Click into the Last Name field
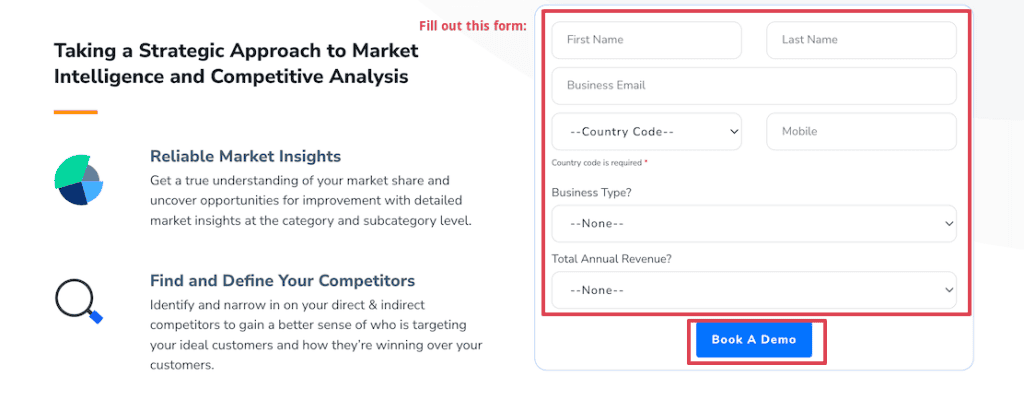The image size is (1024, 412). (x=860, y=40)
